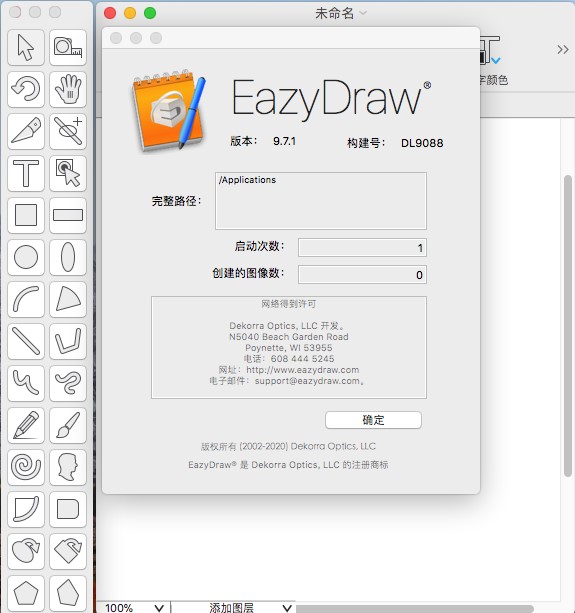Show hidden toolbar items via double chevron
Viewport: 575px width, 613px height.
pyautogui.click(x=562, y=50)
